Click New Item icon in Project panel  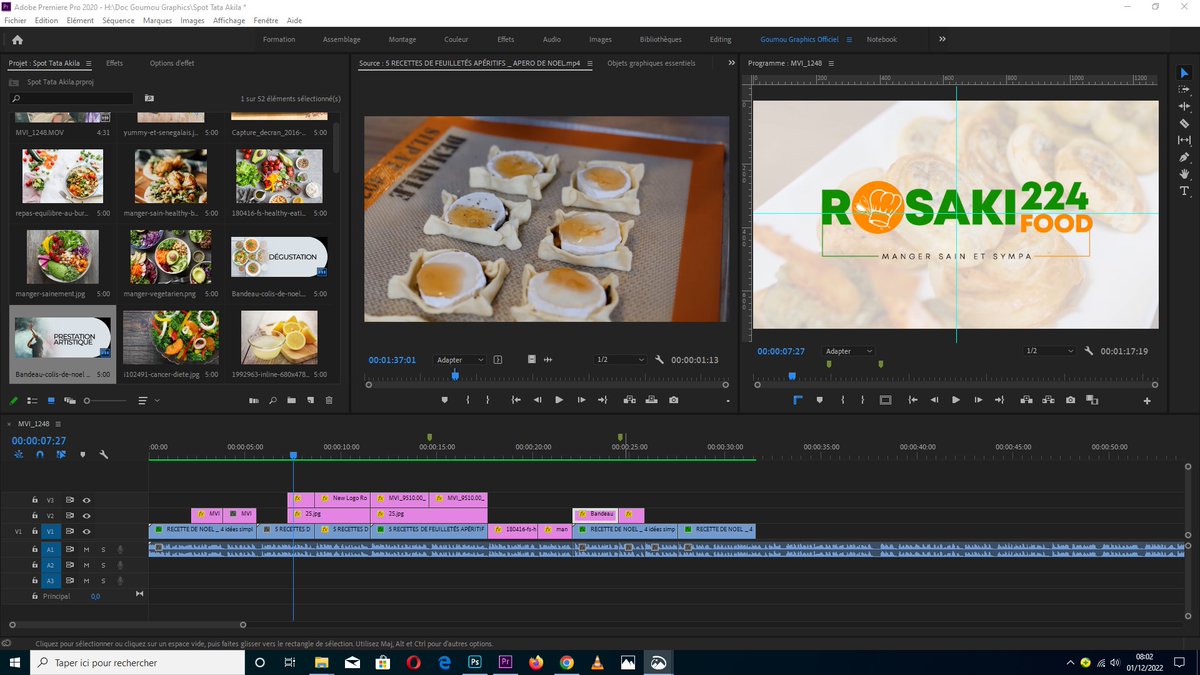tap(310, 400)
